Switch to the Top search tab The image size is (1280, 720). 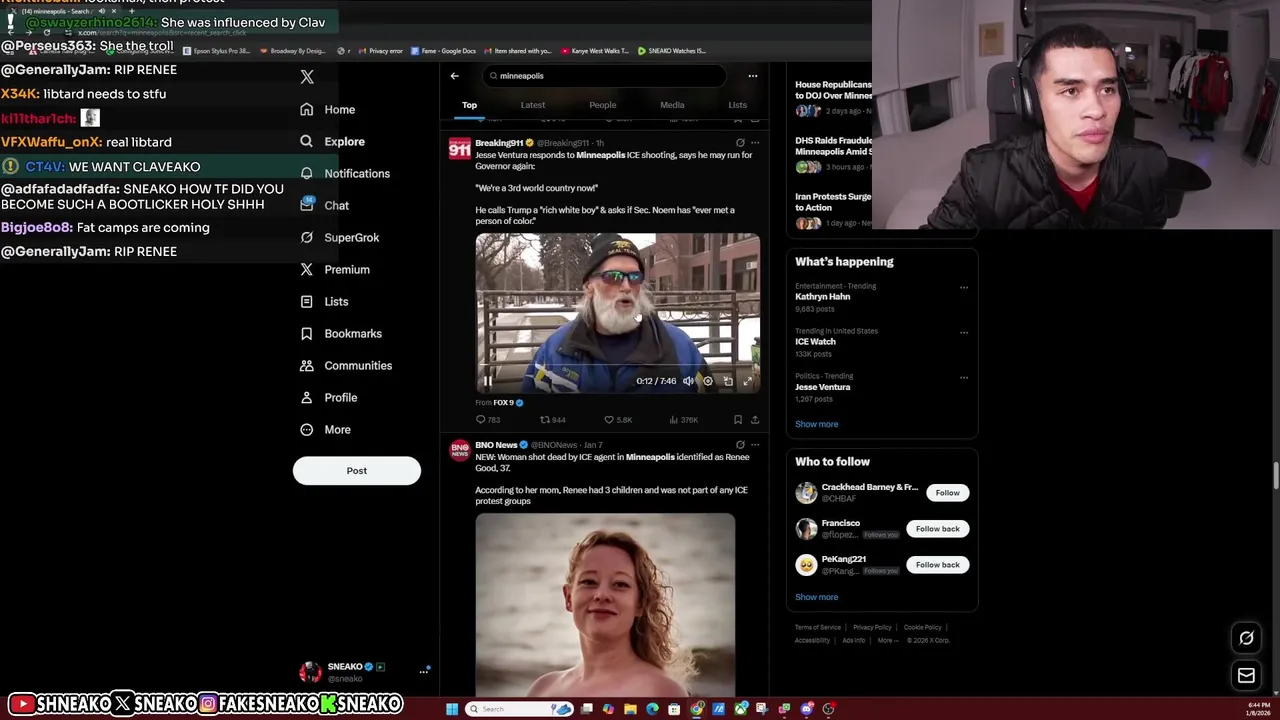coord(469,105)
